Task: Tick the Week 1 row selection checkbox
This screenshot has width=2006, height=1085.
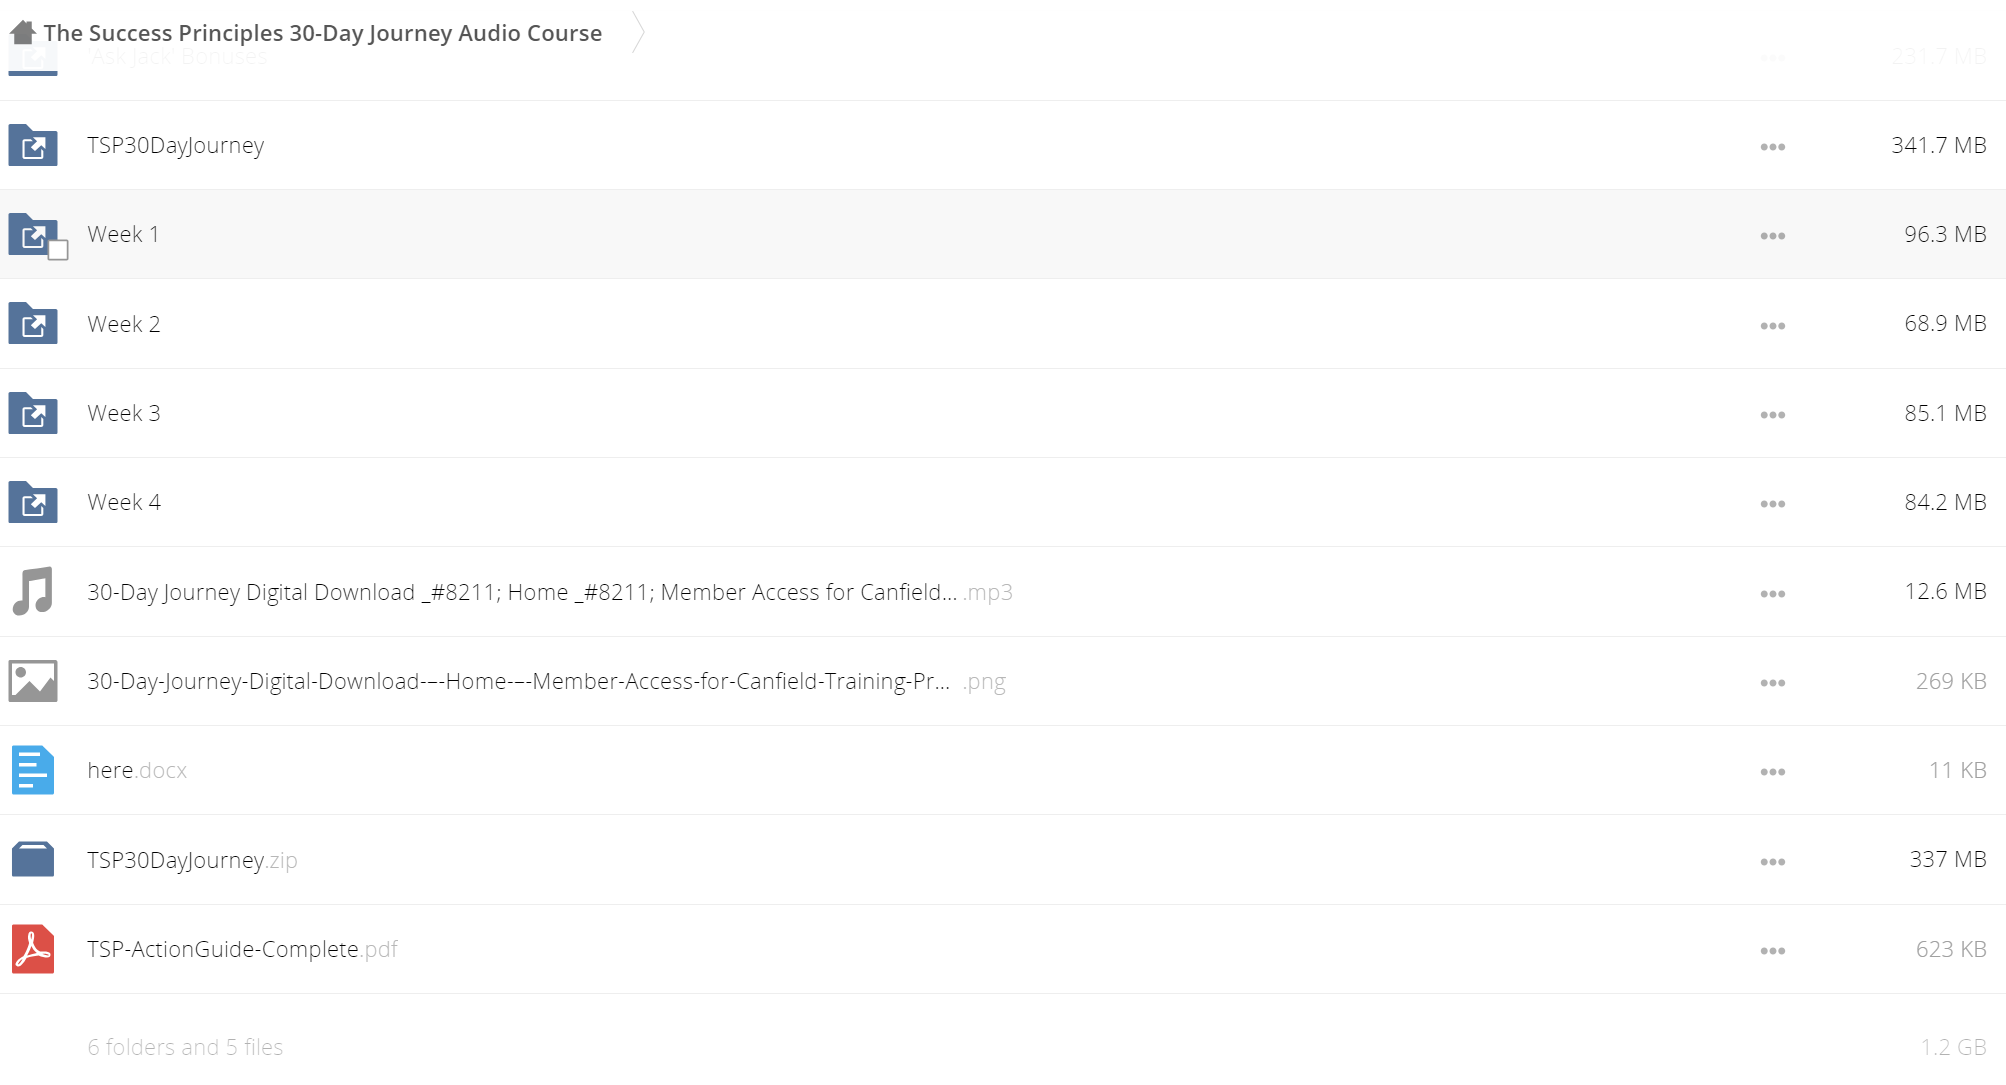Action: [x=58, y=250]
